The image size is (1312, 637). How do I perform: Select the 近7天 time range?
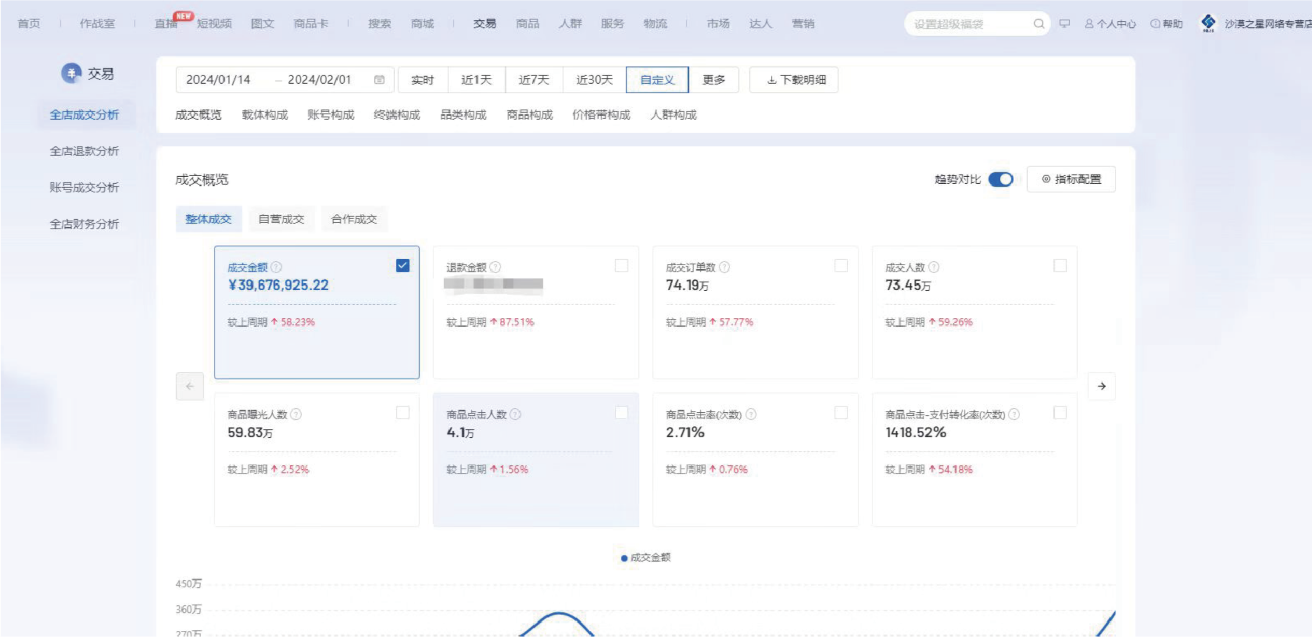click(534, 80)
